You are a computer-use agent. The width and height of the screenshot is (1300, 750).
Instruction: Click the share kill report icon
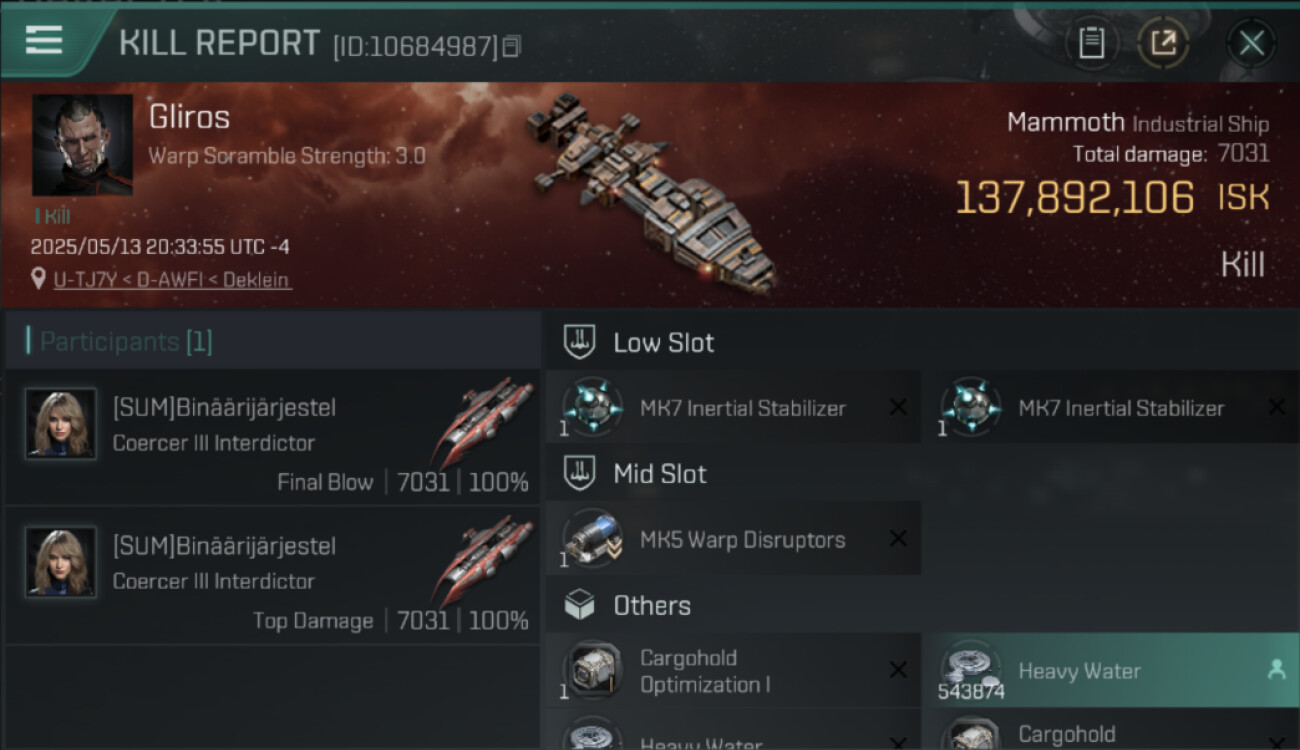(1162, 43)
